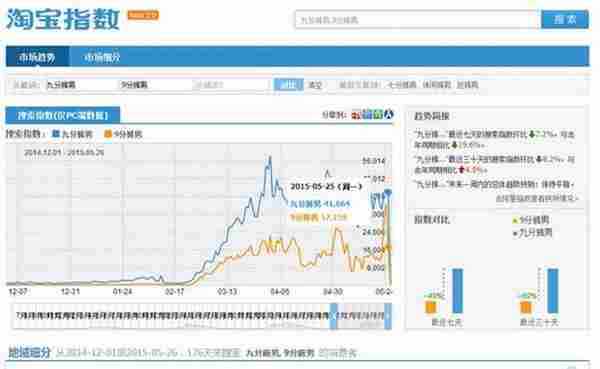
Task: Toggle the blue 九分裤男 legend series in the chart
Action: (x=72, y=134)
